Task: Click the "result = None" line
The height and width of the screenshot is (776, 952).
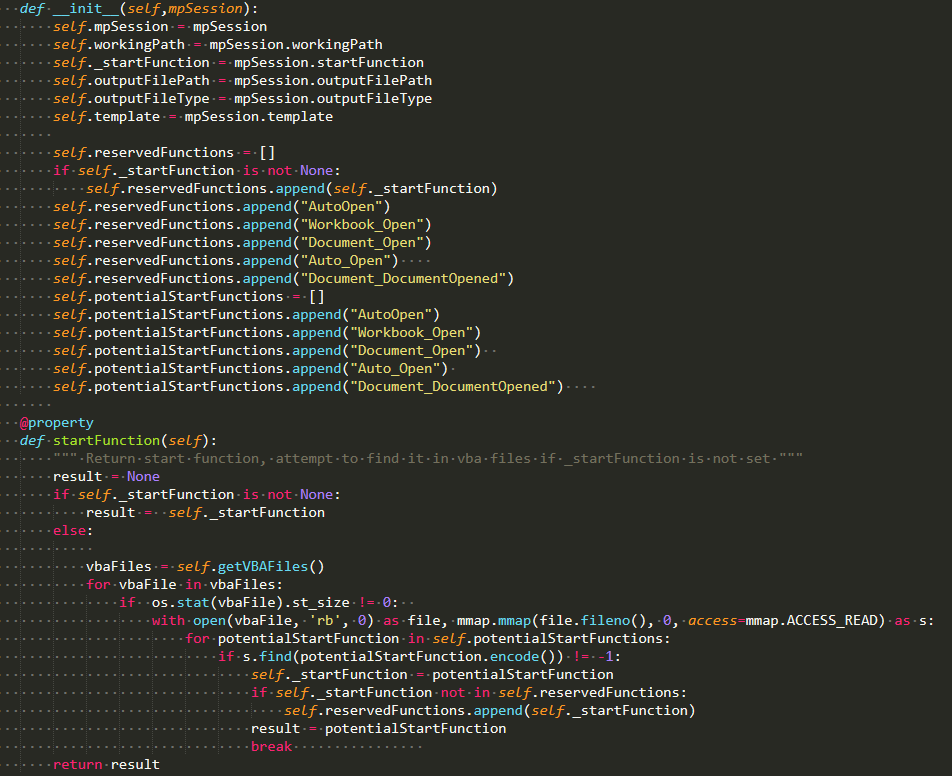Action: [x=106, y=477]
